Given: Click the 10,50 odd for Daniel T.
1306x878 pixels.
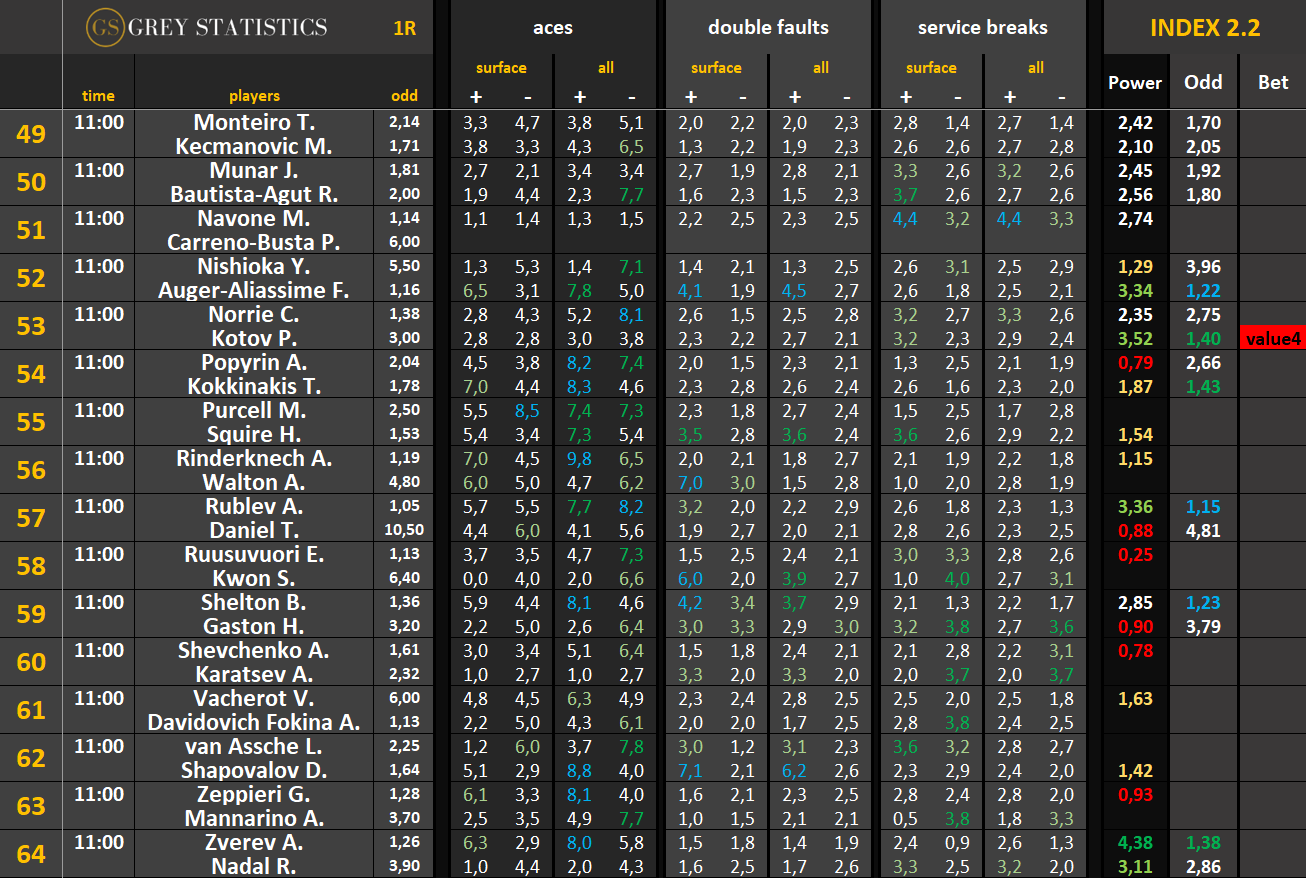Looking at the screenshot, I should click(404, 530).
